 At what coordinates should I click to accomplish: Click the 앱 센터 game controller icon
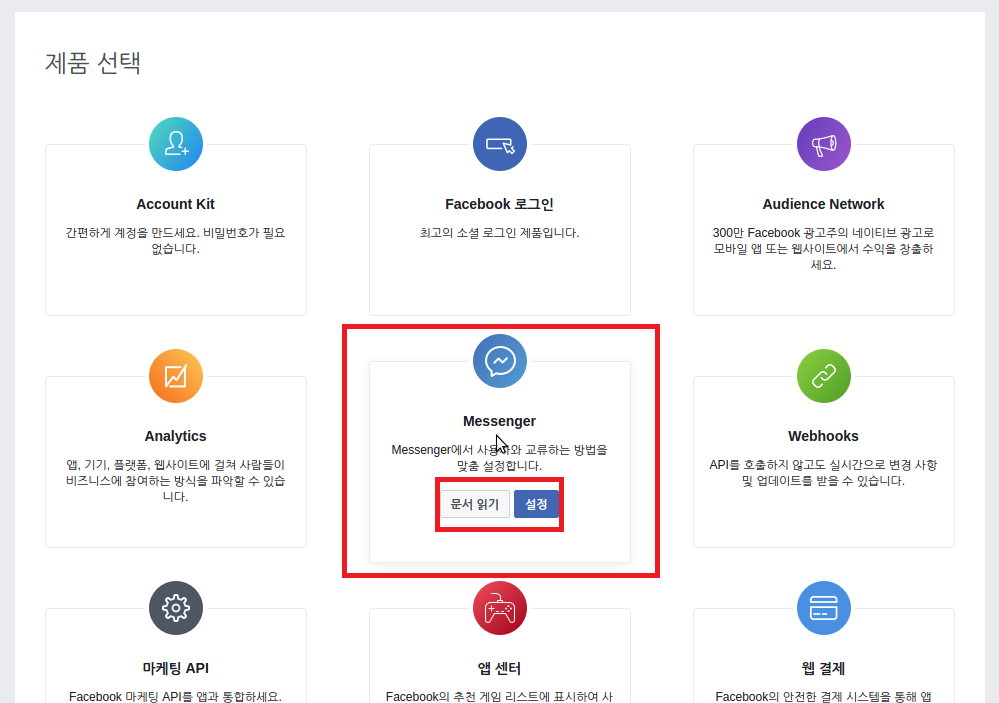pos(500,608)
